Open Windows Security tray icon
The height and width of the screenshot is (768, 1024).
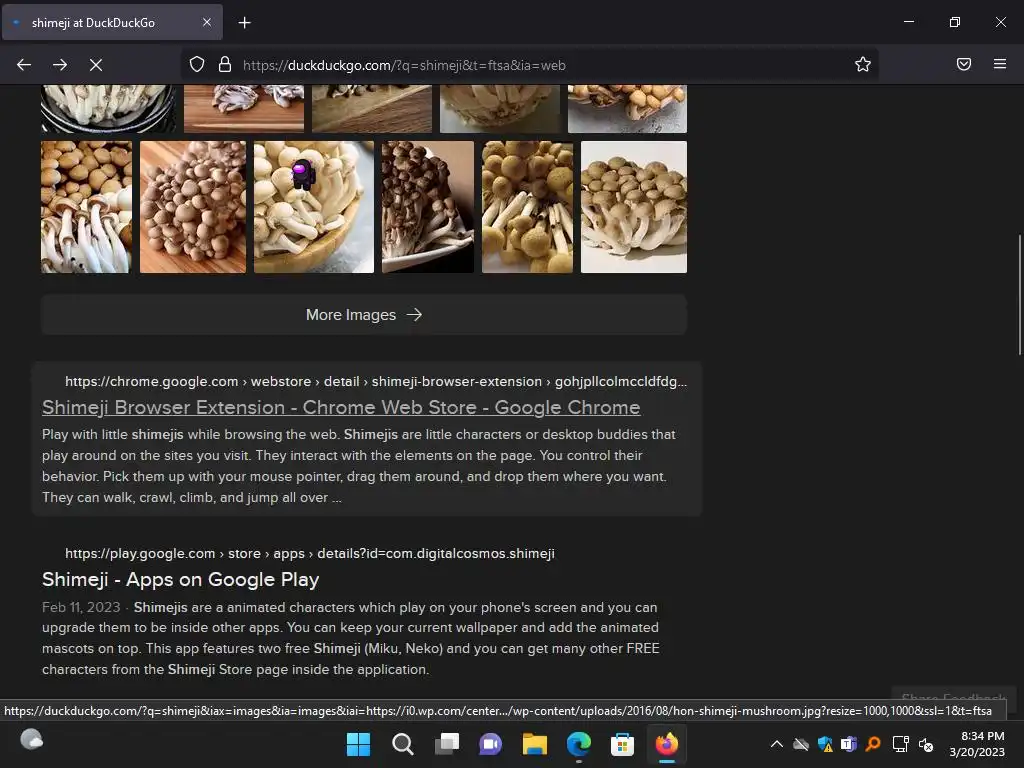[825, 744]
